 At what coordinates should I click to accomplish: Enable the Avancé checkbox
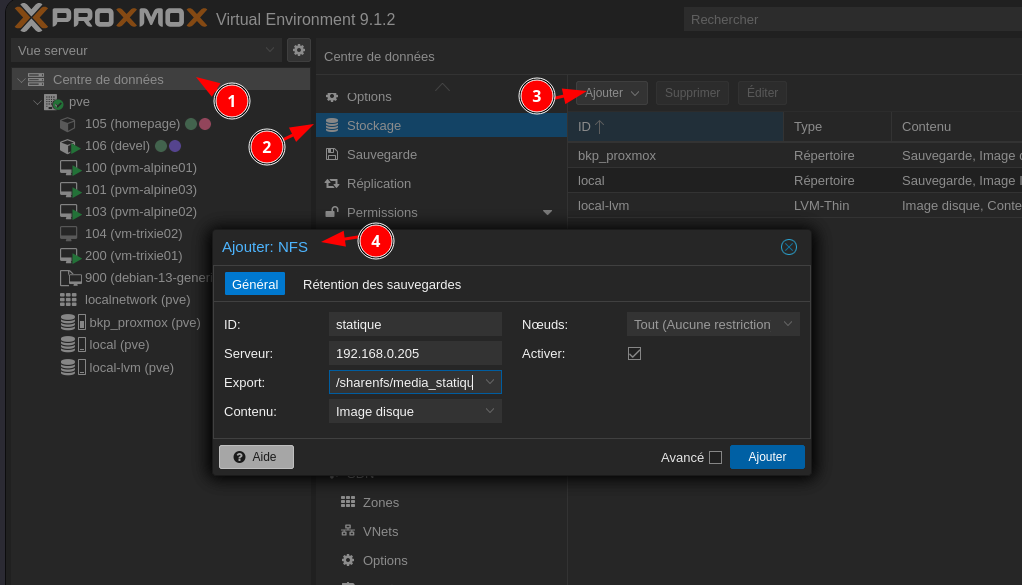(x=715, y=457)
